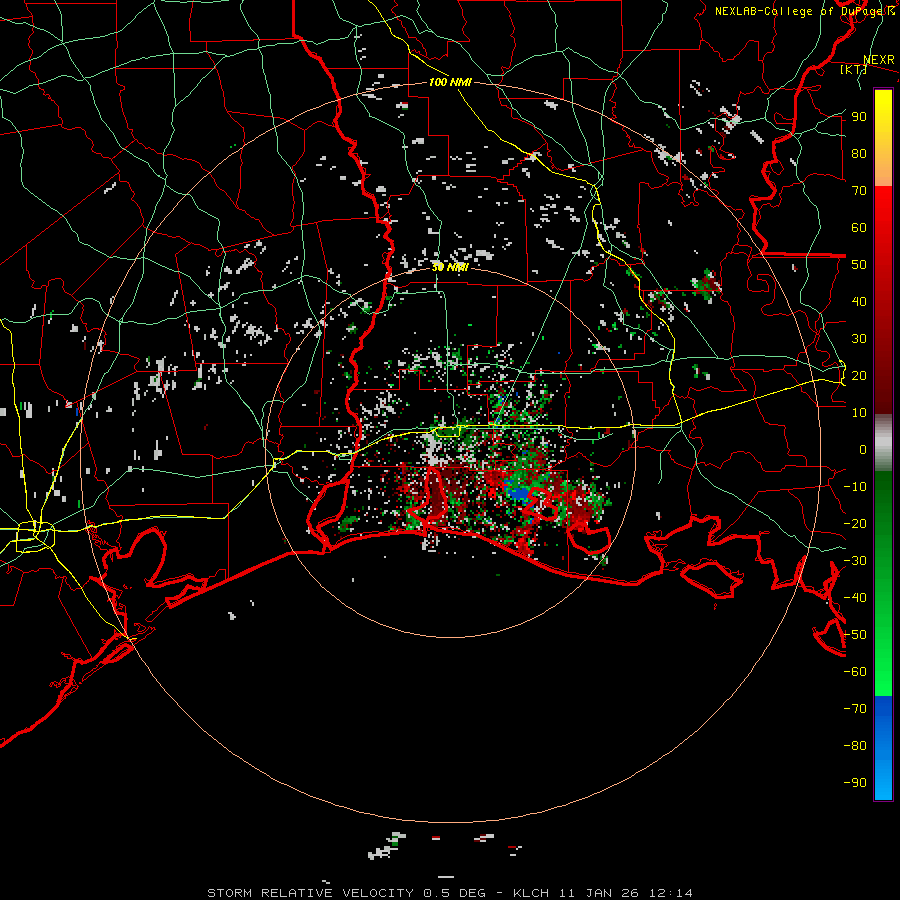Click the blue inbound velocity patch on radar
900x900 pixels.
(x=518, y=492)
